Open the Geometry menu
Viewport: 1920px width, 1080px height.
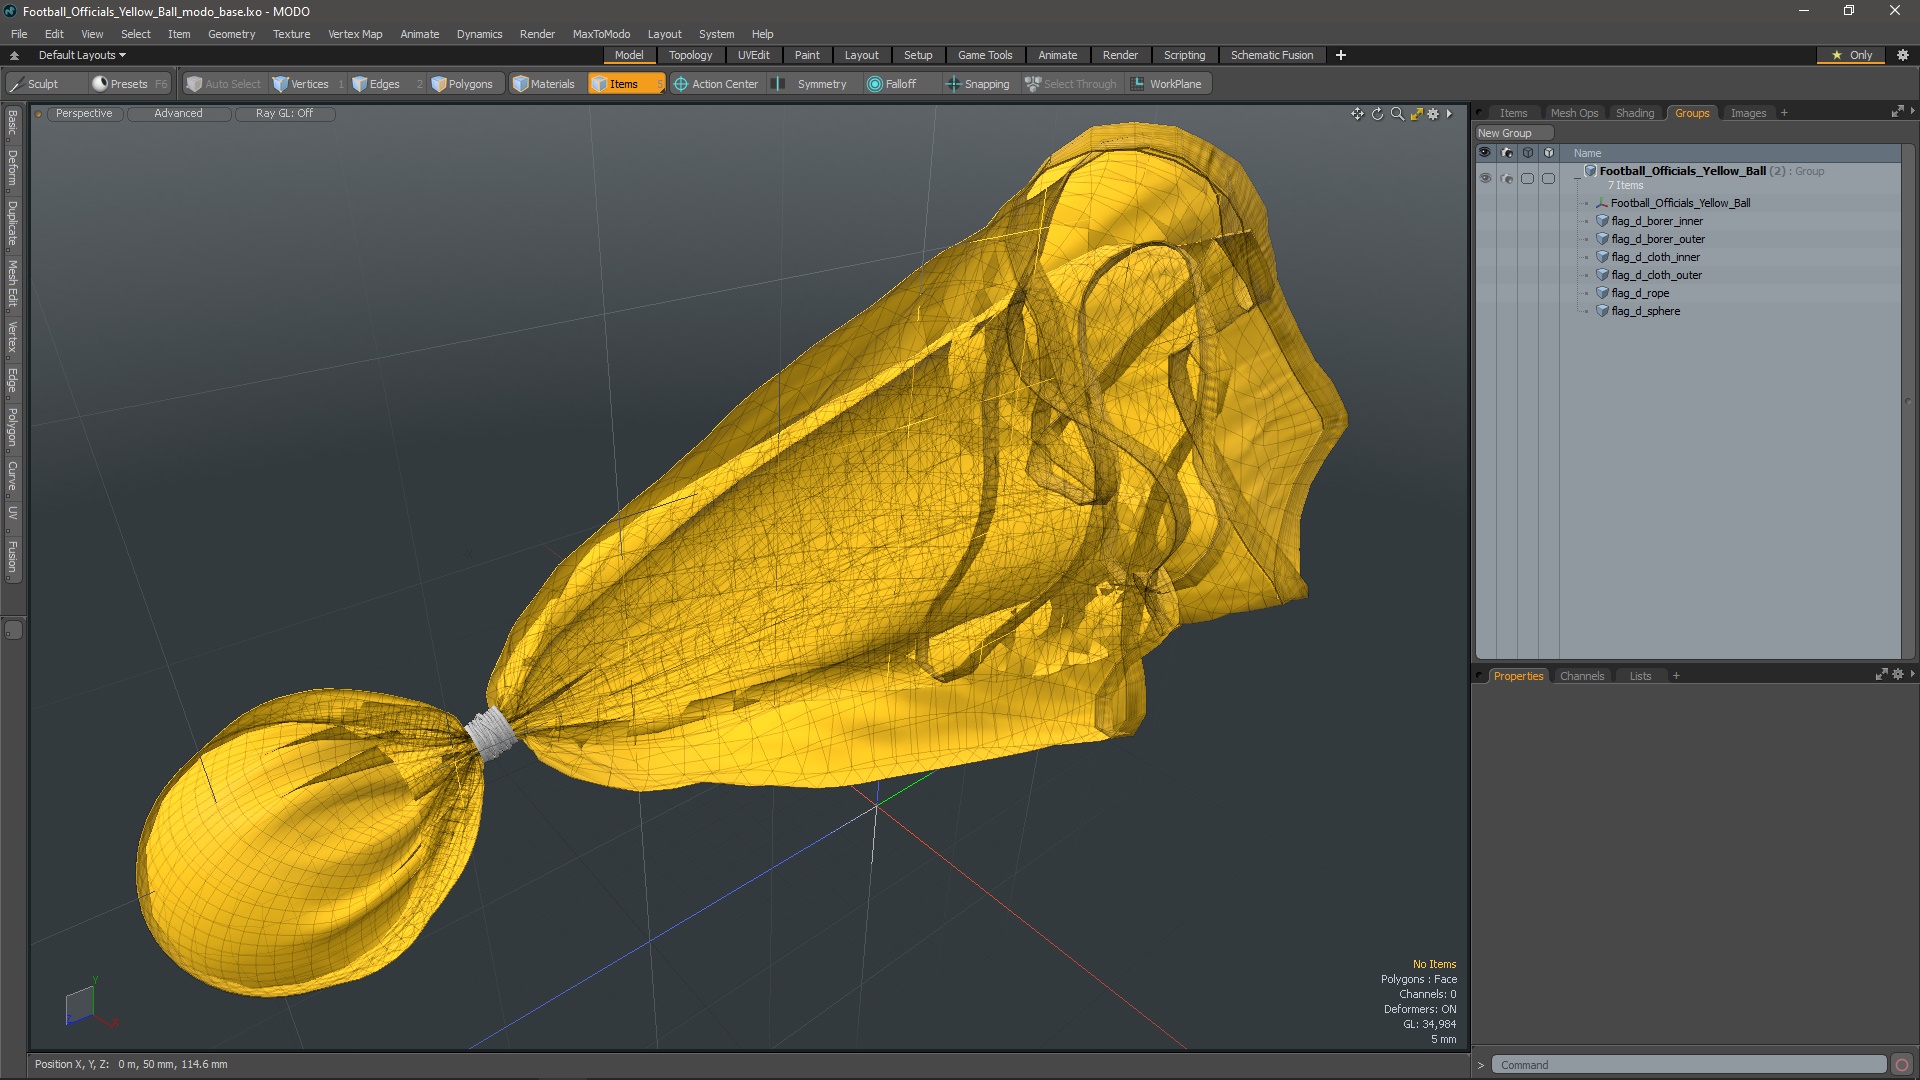(231, 34)
